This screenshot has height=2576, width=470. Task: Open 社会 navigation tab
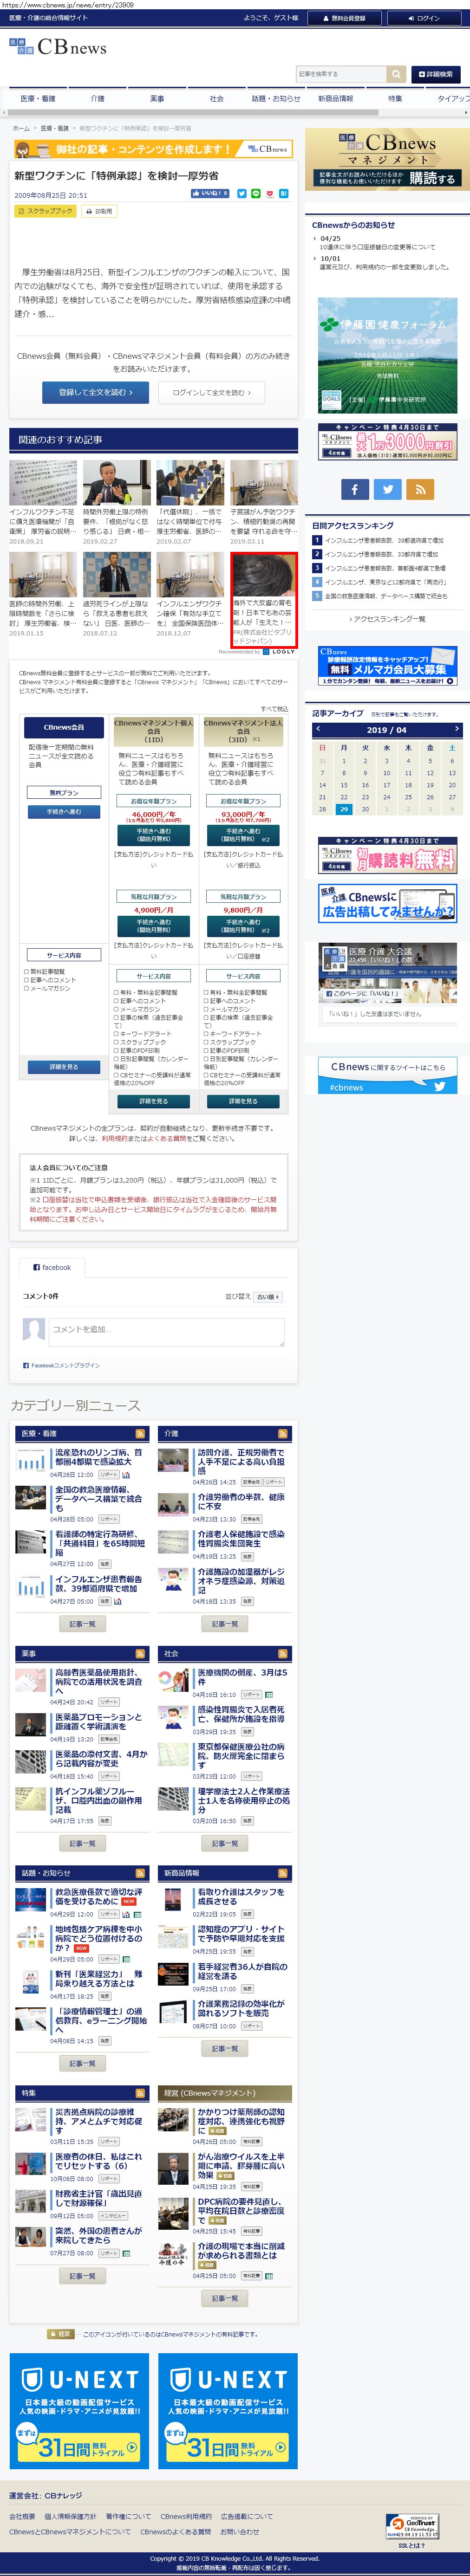point(216,98)
